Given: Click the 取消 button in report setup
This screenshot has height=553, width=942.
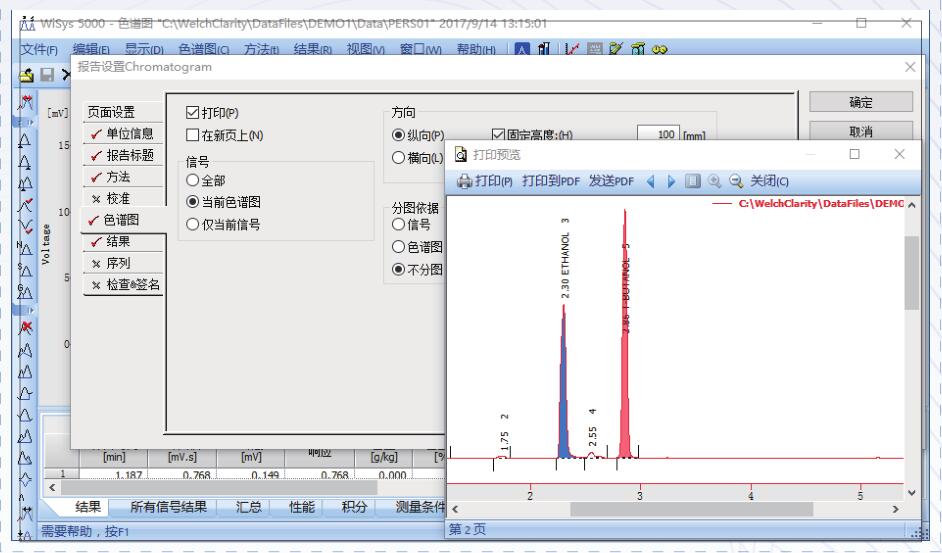Looking at the screenshot, I should [861, 130].
